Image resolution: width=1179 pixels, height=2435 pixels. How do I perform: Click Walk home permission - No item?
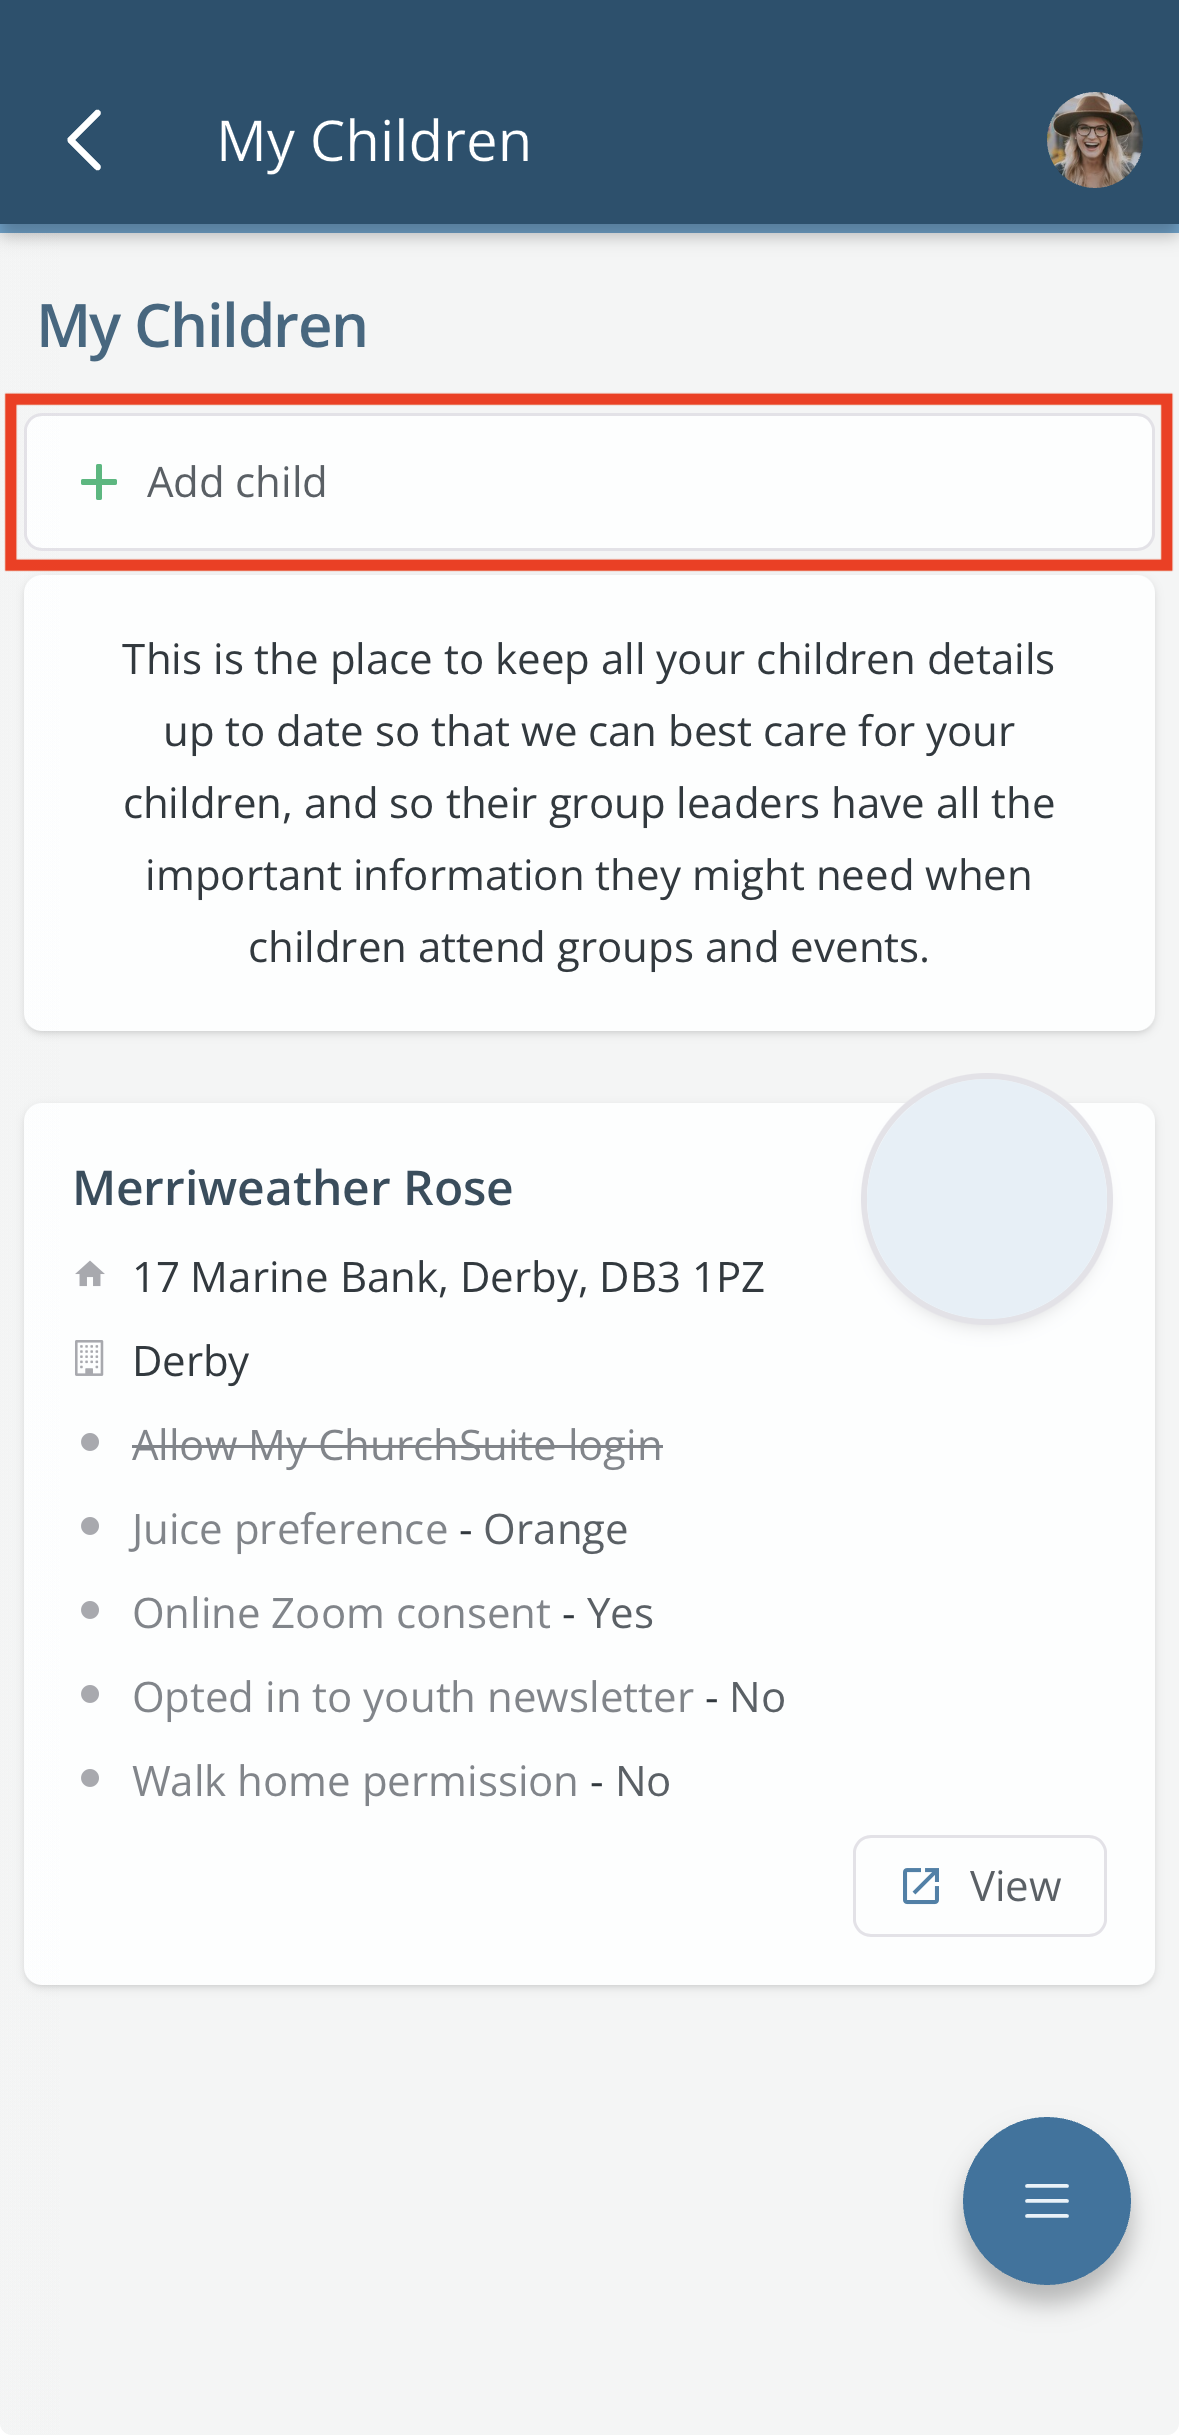tap(401, 1781)
